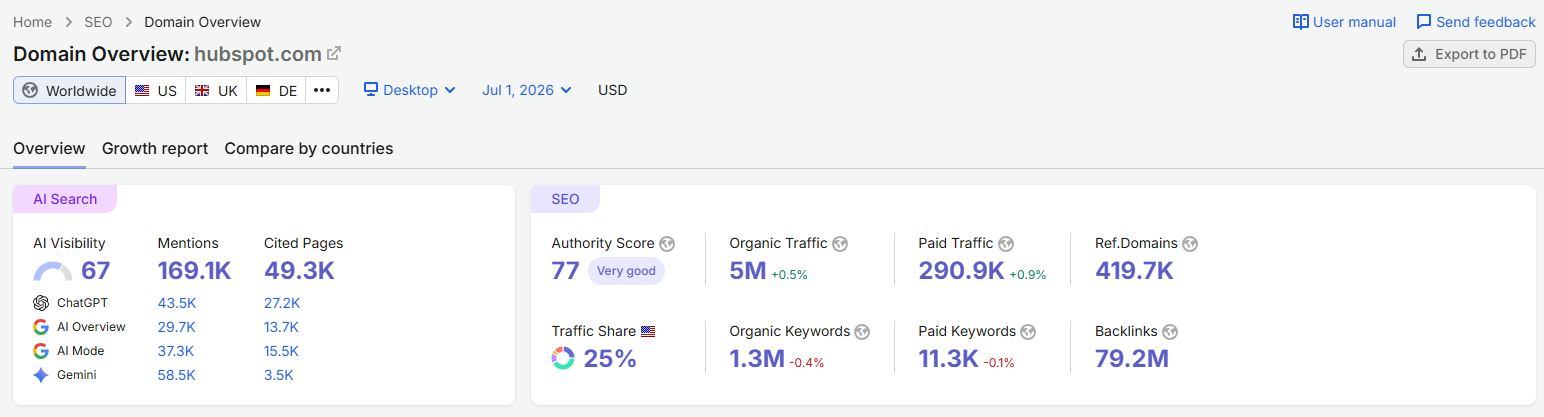Click the Ref.Domains value 419.7K
Image resolution: width=1544 pixels, height=417 pixels.
click(1134, 271)
